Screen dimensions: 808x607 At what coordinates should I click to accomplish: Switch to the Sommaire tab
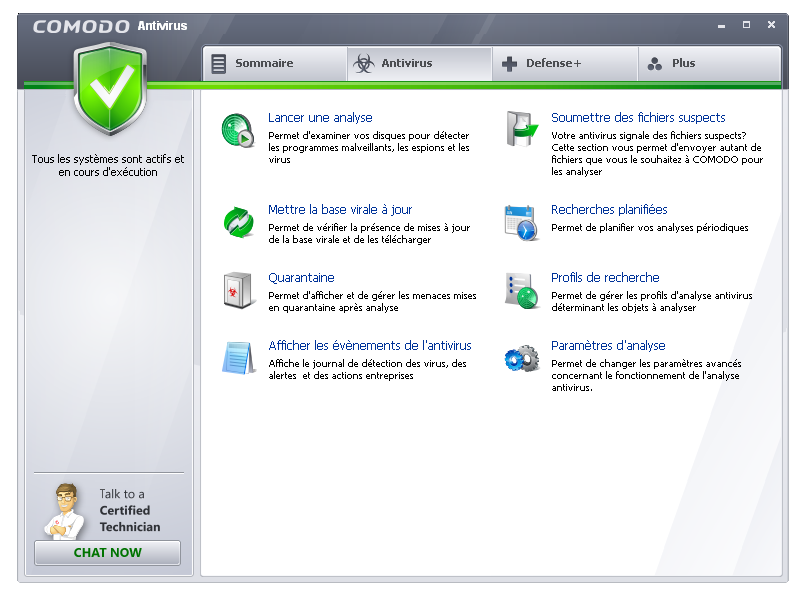(x=275, y=63)
